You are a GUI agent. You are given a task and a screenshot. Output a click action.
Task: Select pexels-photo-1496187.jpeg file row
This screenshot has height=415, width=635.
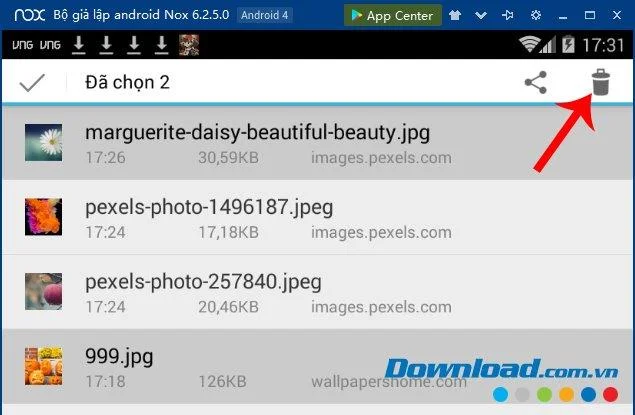coord(318,218)
